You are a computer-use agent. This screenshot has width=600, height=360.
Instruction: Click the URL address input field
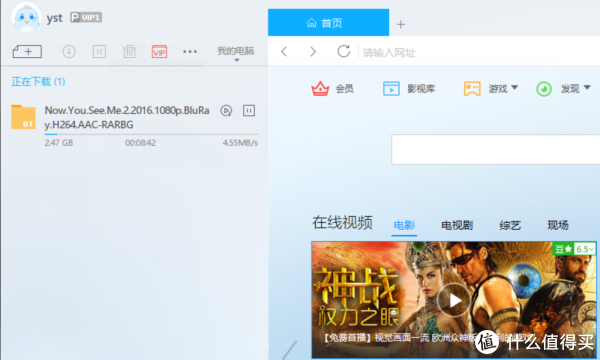point(479,52)
